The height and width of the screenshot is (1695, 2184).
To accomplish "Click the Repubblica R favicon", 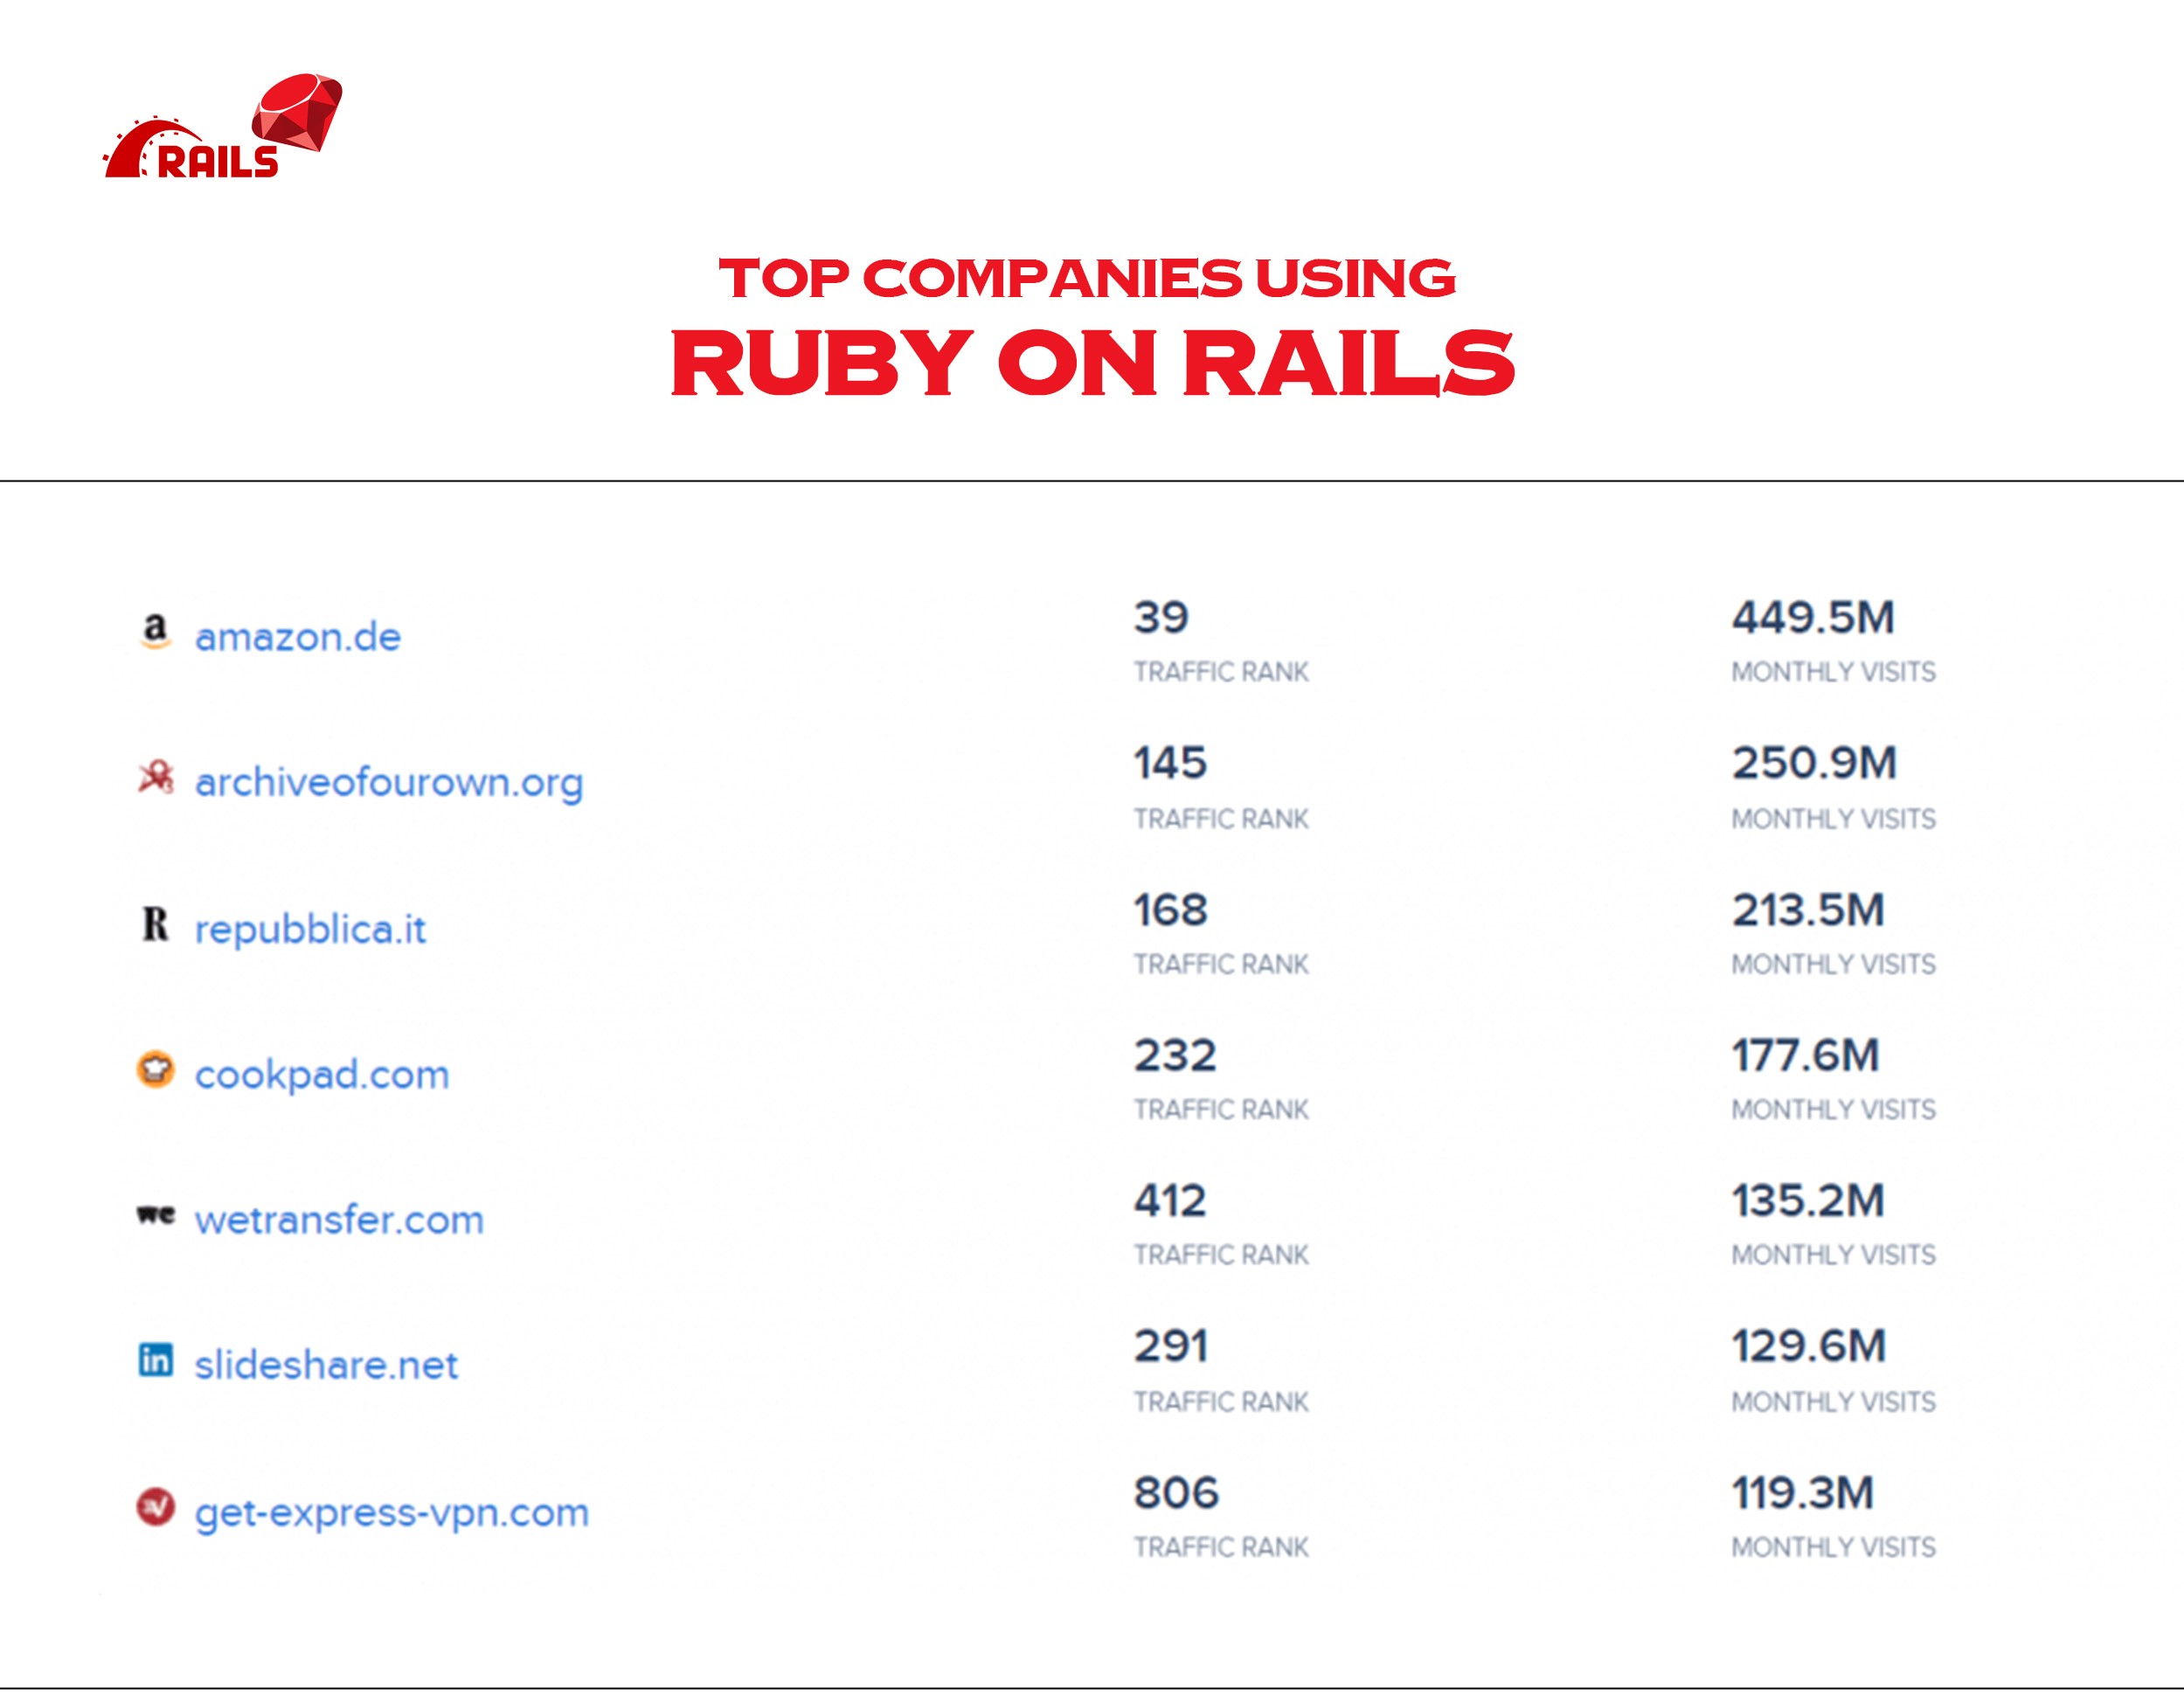I will pyautogui.click(x=155, y=924).
